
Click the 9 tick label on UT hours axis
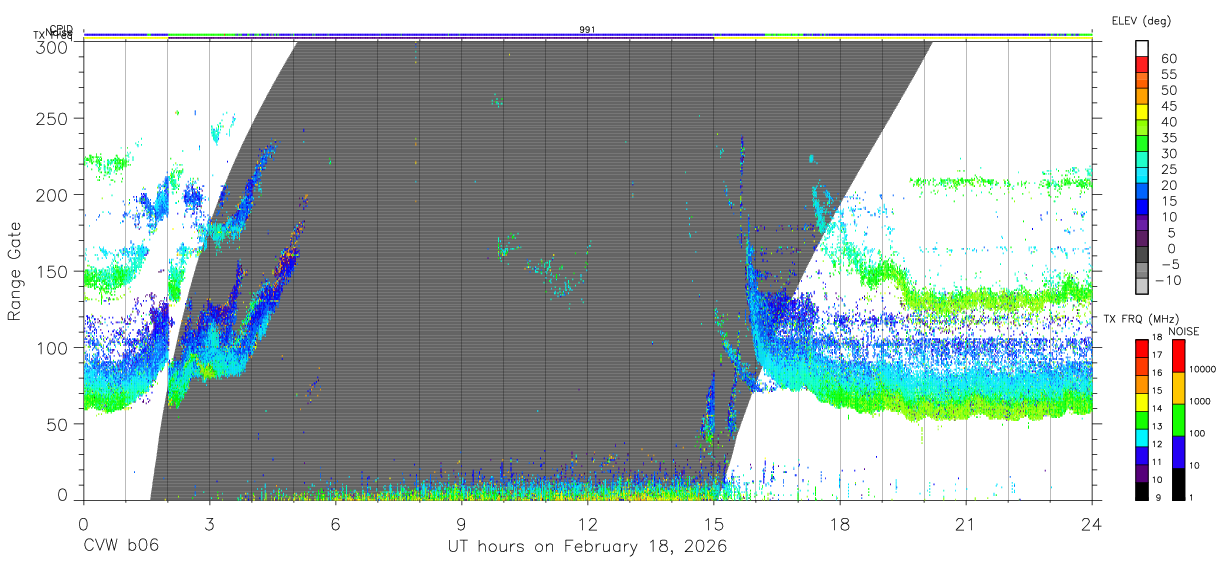pos(461,523)
